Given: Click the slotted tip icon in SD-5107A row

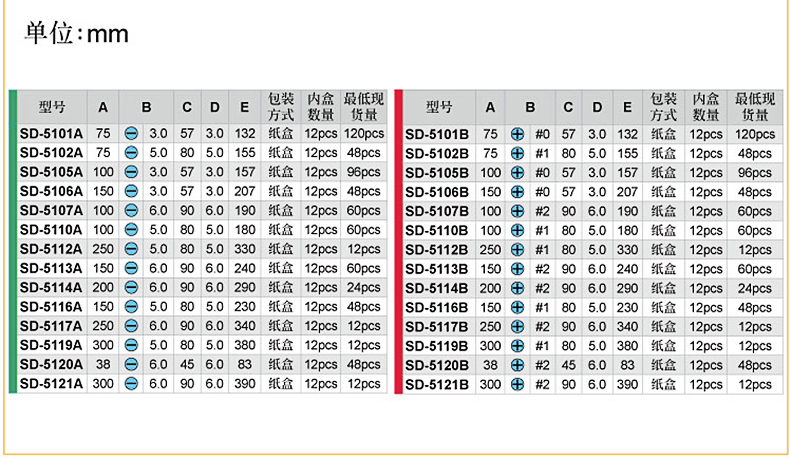Looking at the screenshot, I should tap(130, 210).
